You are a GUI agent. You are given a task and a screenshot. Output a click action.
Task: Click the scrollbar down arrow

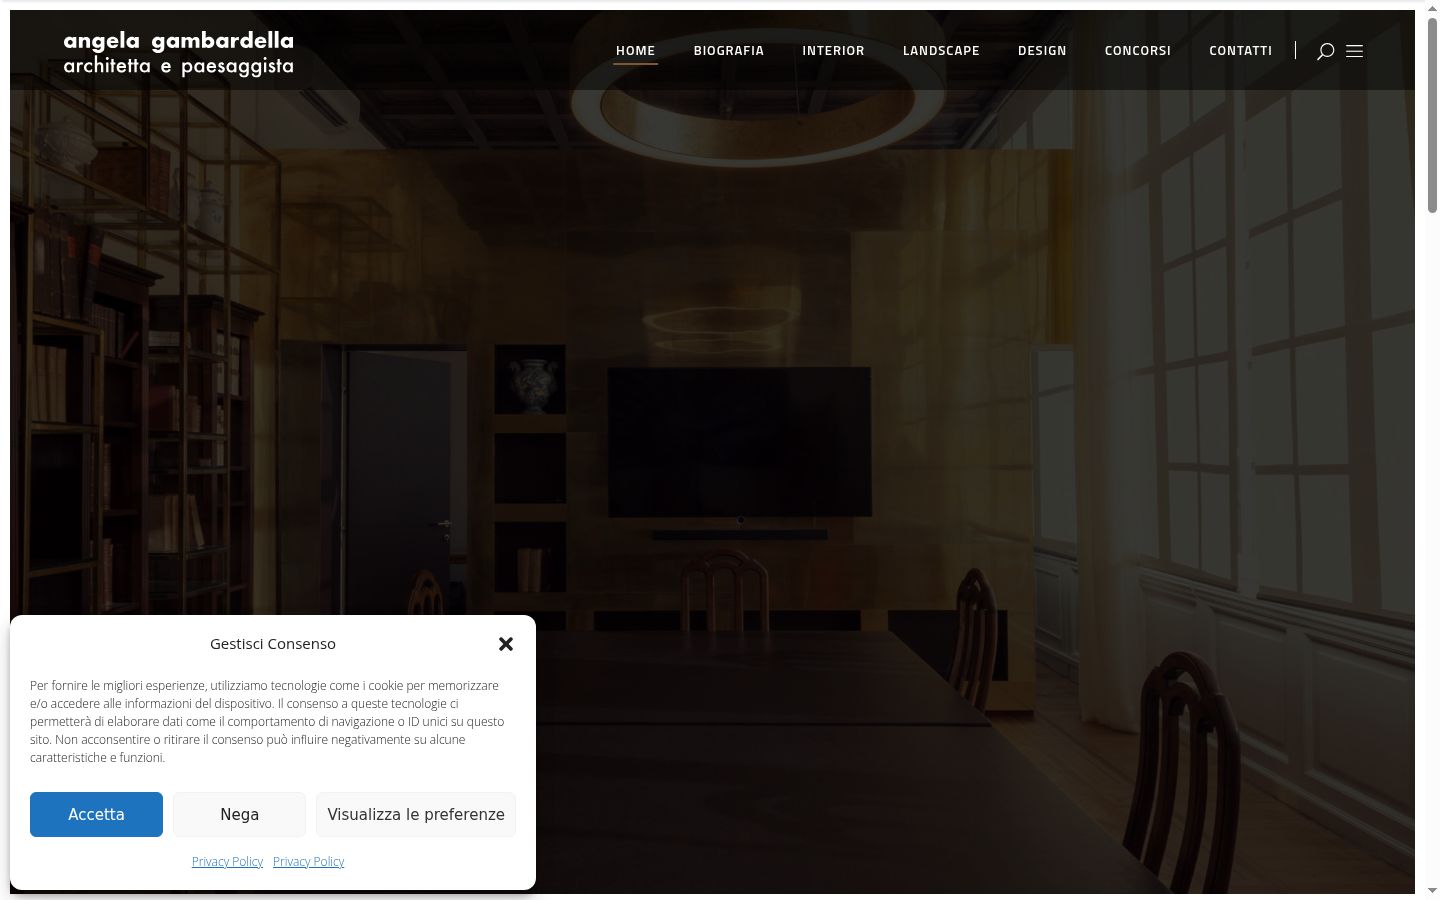click(1432, 889)
